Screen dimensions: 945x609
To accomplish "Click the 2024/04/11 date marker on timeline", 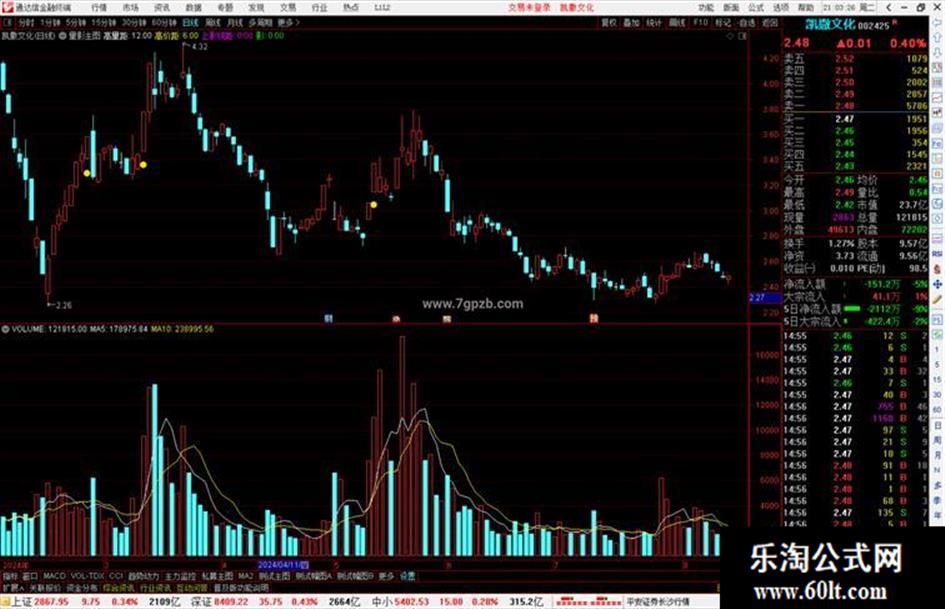I will [x=283, y=565].
